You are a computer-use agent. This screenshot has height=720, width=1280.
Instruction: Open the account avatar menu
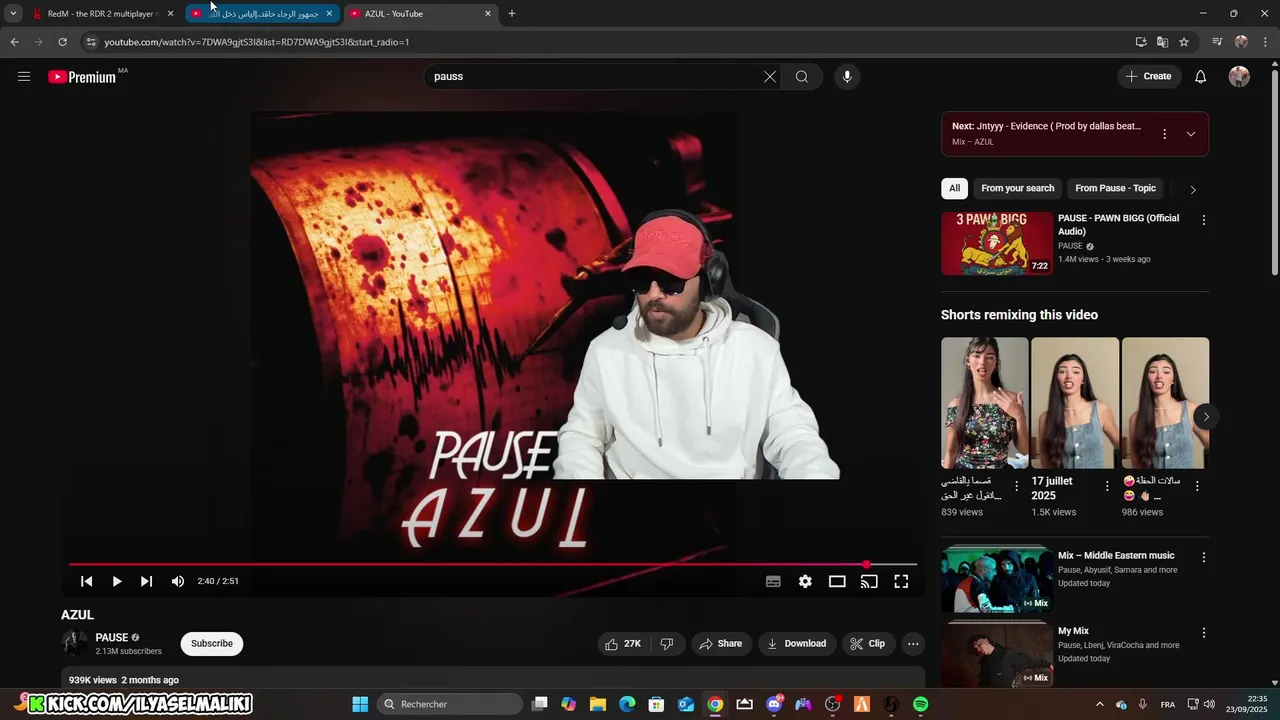coord(1239,76)
